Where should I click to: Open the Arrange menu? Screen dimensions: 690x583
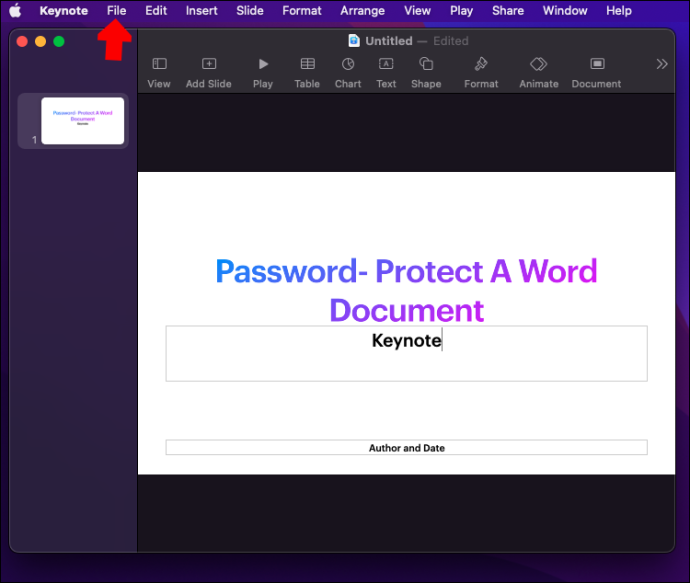tap(363, 11)
